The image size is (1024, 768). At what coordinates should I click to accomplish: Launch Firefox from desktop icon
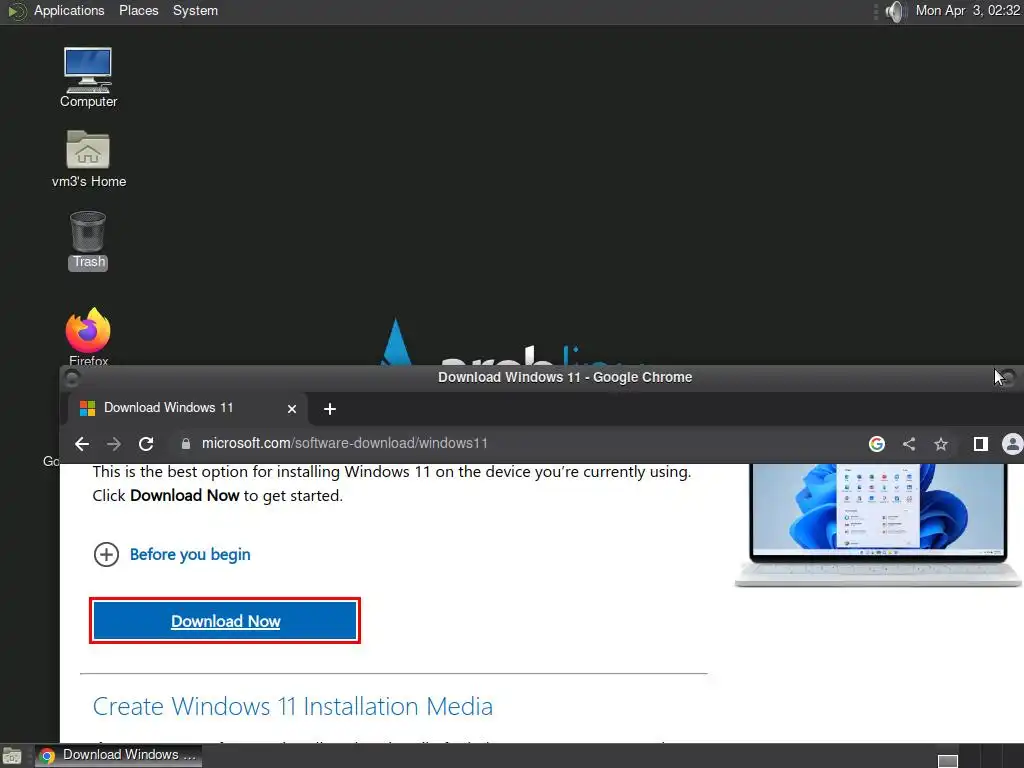click(x=88, y=336)
